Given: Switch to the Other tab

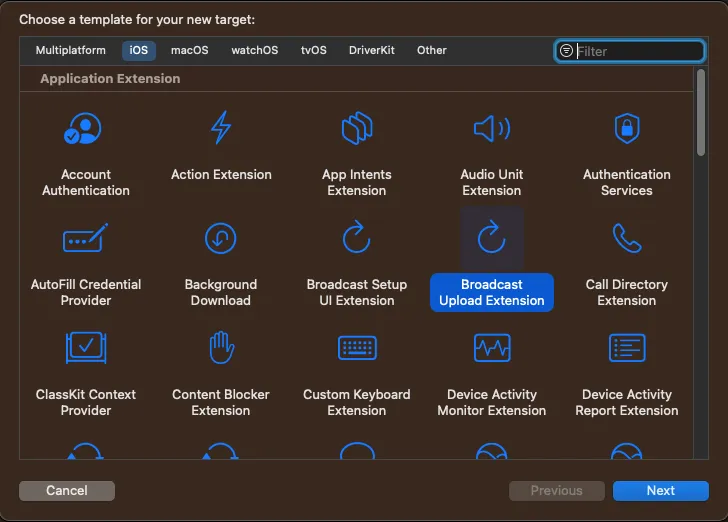Looking at the screenshot, I should [431, 50].
